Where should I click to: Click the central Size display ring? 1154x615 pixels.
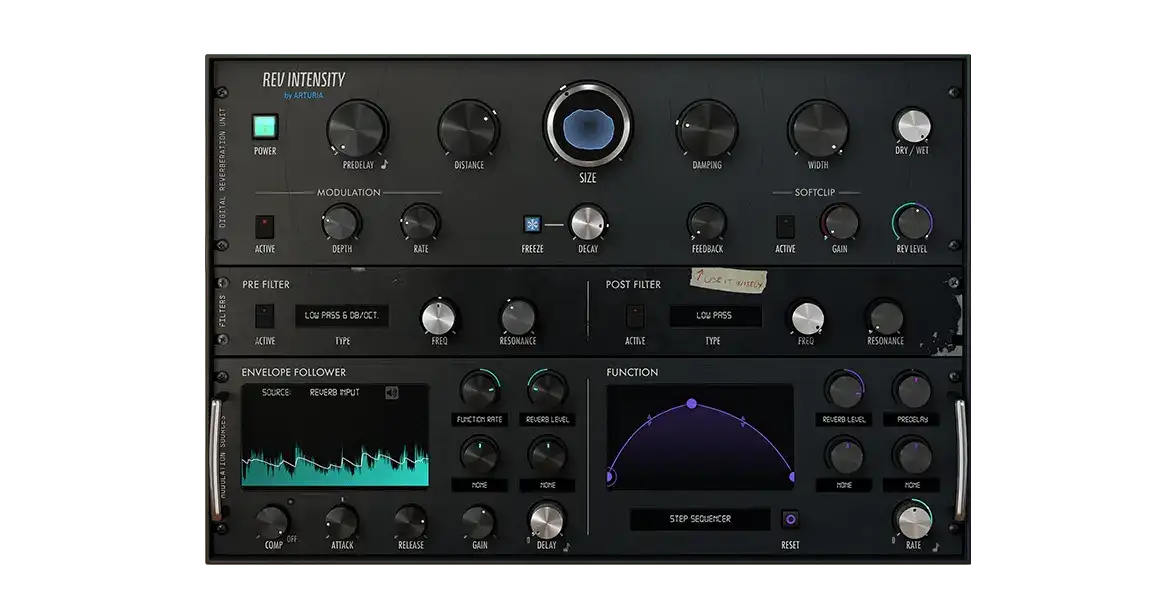click(x=587, y=126)
